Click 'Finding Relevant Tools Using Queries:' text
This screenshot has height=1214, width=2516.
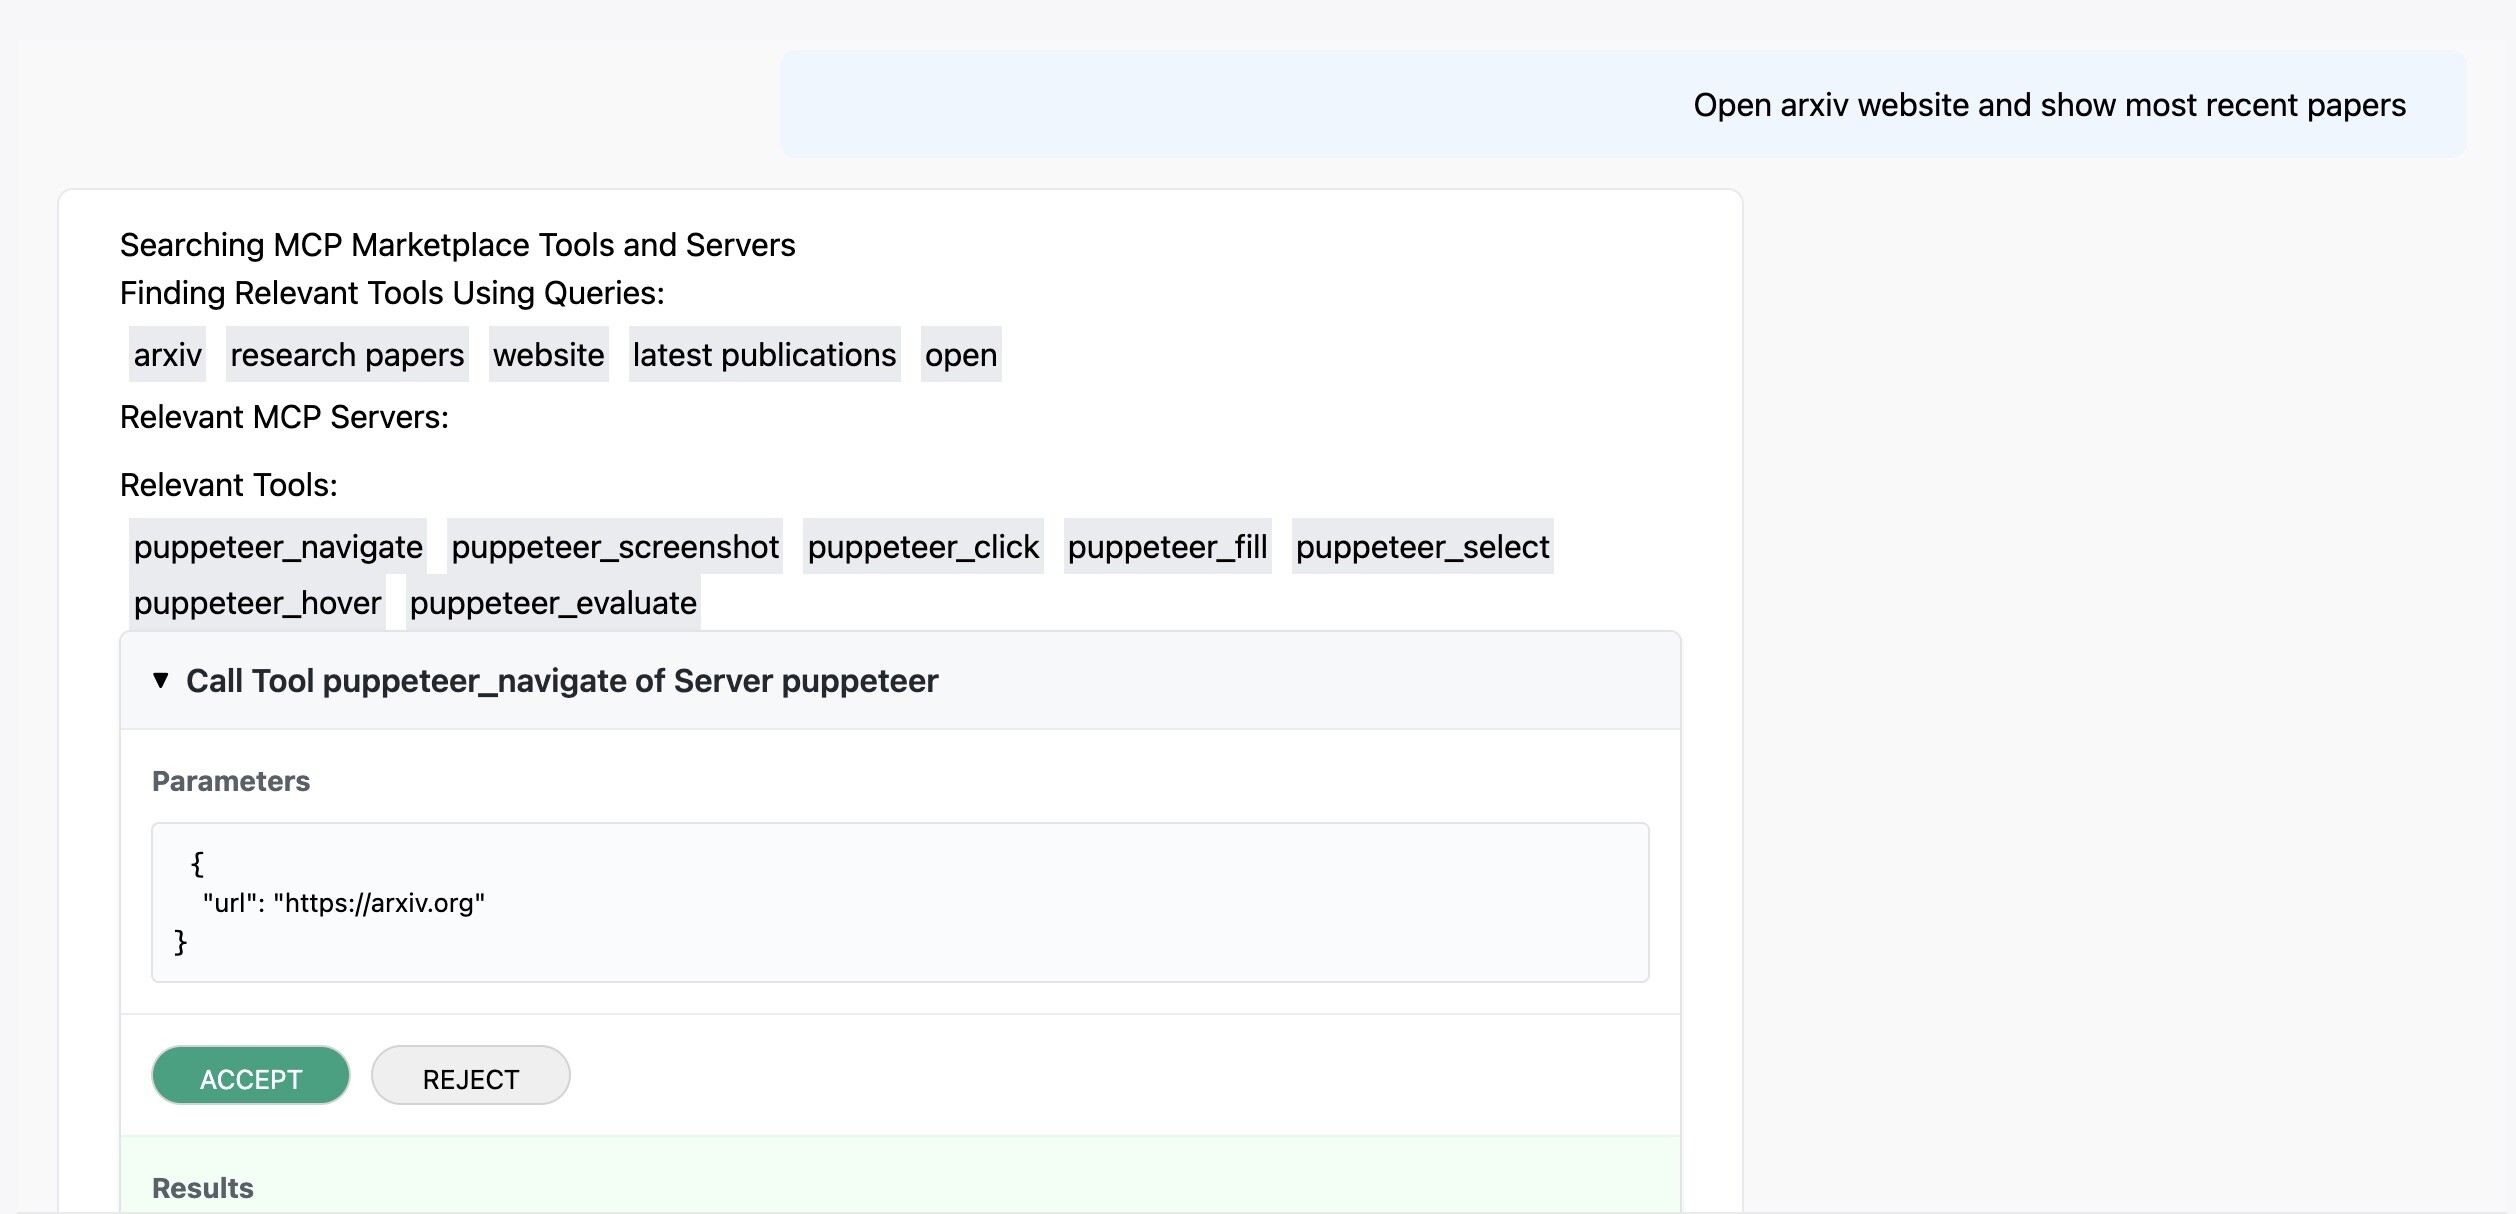pos(392,293)
